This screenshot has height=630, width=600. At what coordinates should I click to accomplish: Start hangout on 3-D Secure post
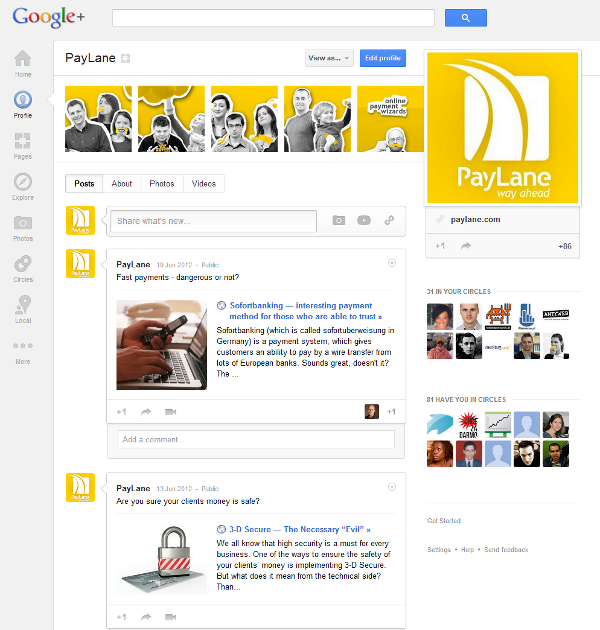coord(170,617)
